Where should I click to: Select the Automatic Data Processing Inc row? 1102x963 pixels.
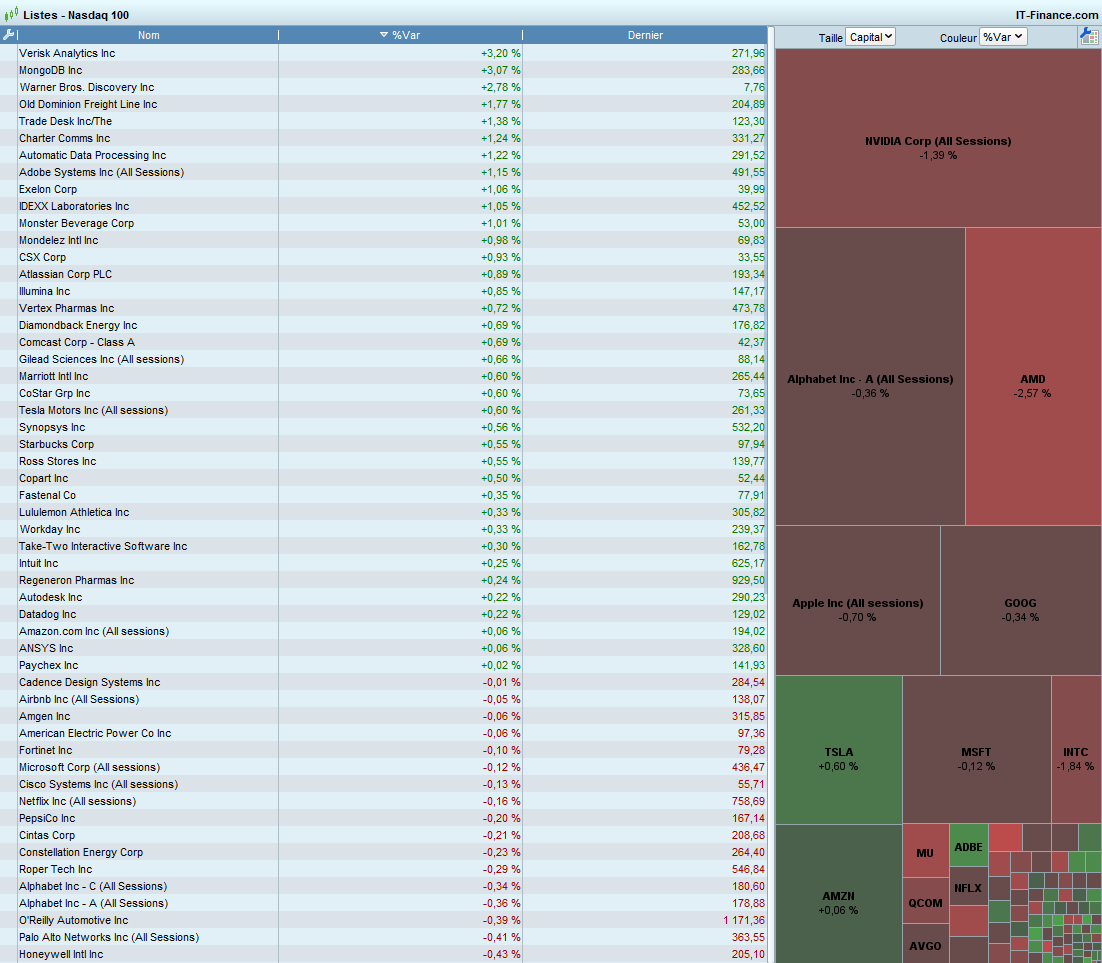click(383, 155)
